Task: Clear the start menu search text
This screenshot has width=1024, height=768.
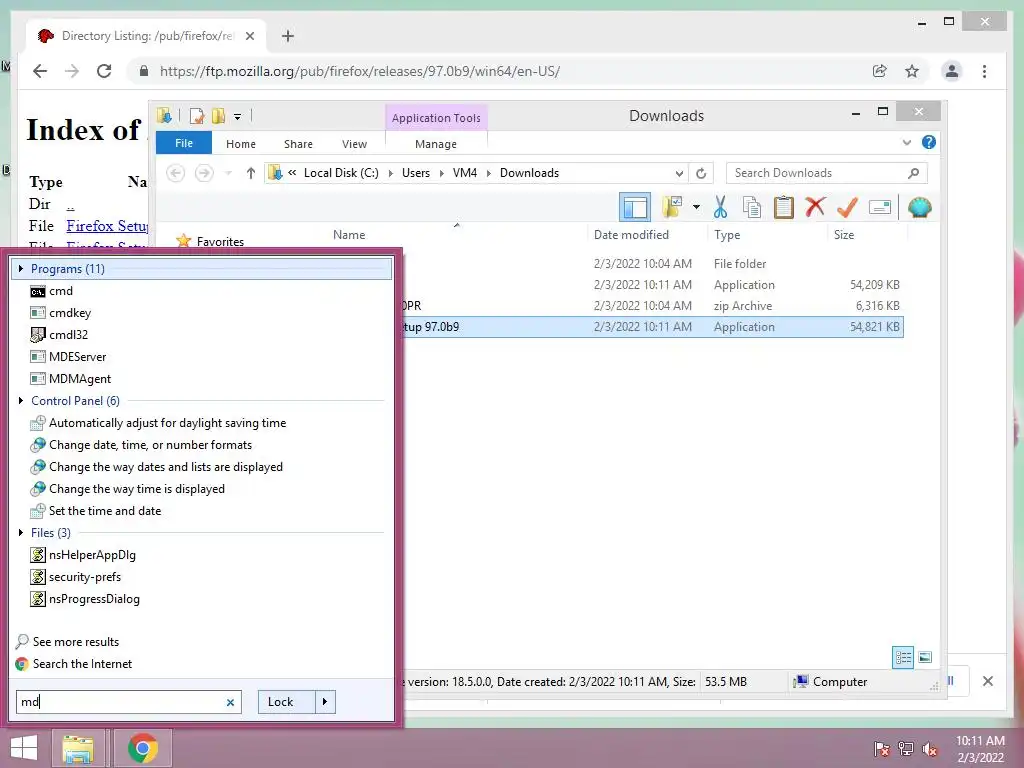Action: [x=230, y=703]
